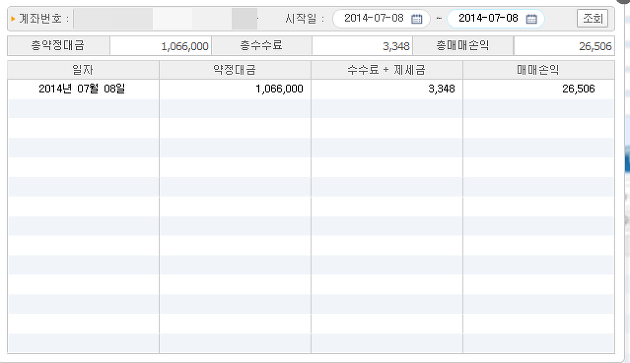Focus the end date field after the tilde
Screen dimensions: 630x363
click(495, 19)
